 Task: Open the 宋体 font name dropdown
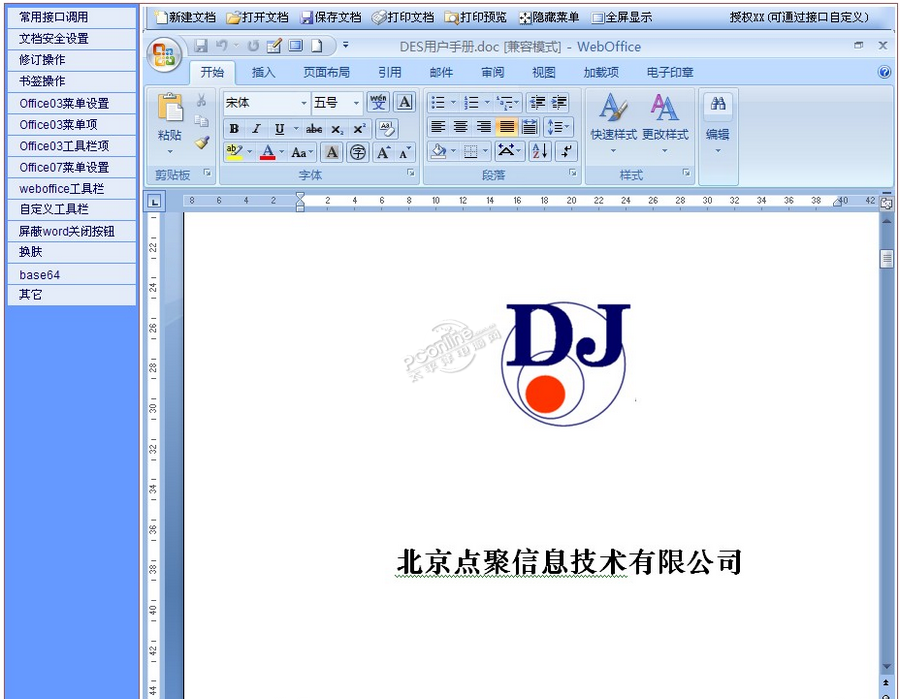pyautogui.click(x=304, y=103)
